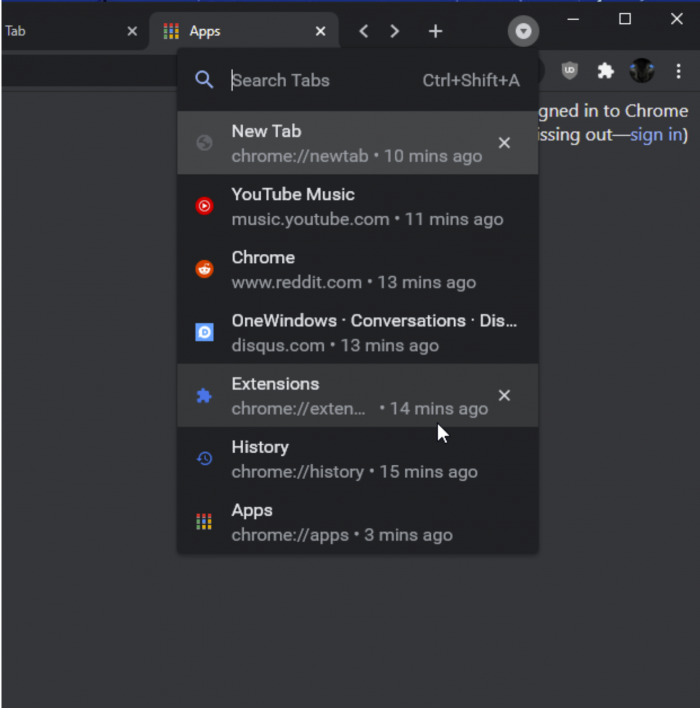The height and width of the screenshot is (708, 700).
Task: Click the tab search dropdown button
Action: point(523,31)
